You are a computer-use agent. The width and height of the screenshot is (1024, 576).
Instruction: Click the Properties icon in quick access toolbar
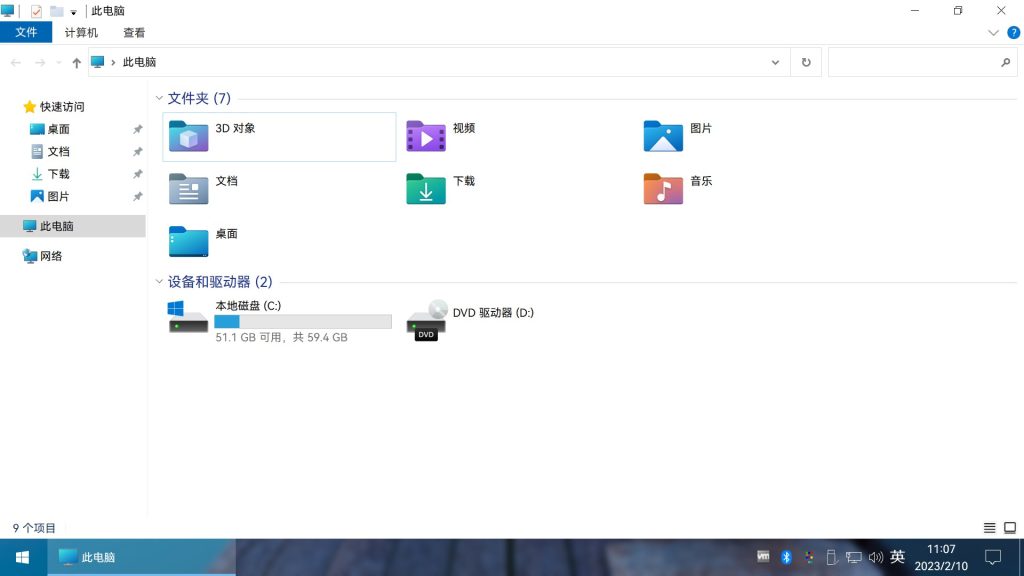pyautogui.click(x=35, y=10)
